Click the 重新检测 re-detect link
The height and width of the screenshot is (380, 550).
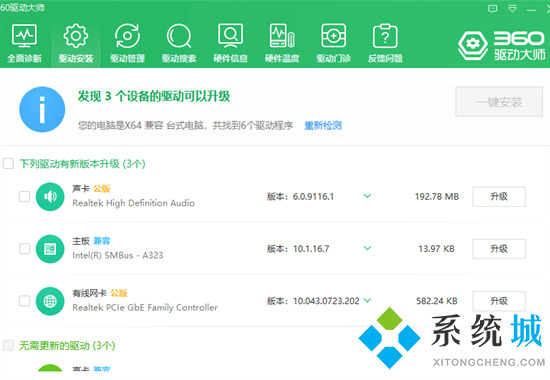[323, 125]
